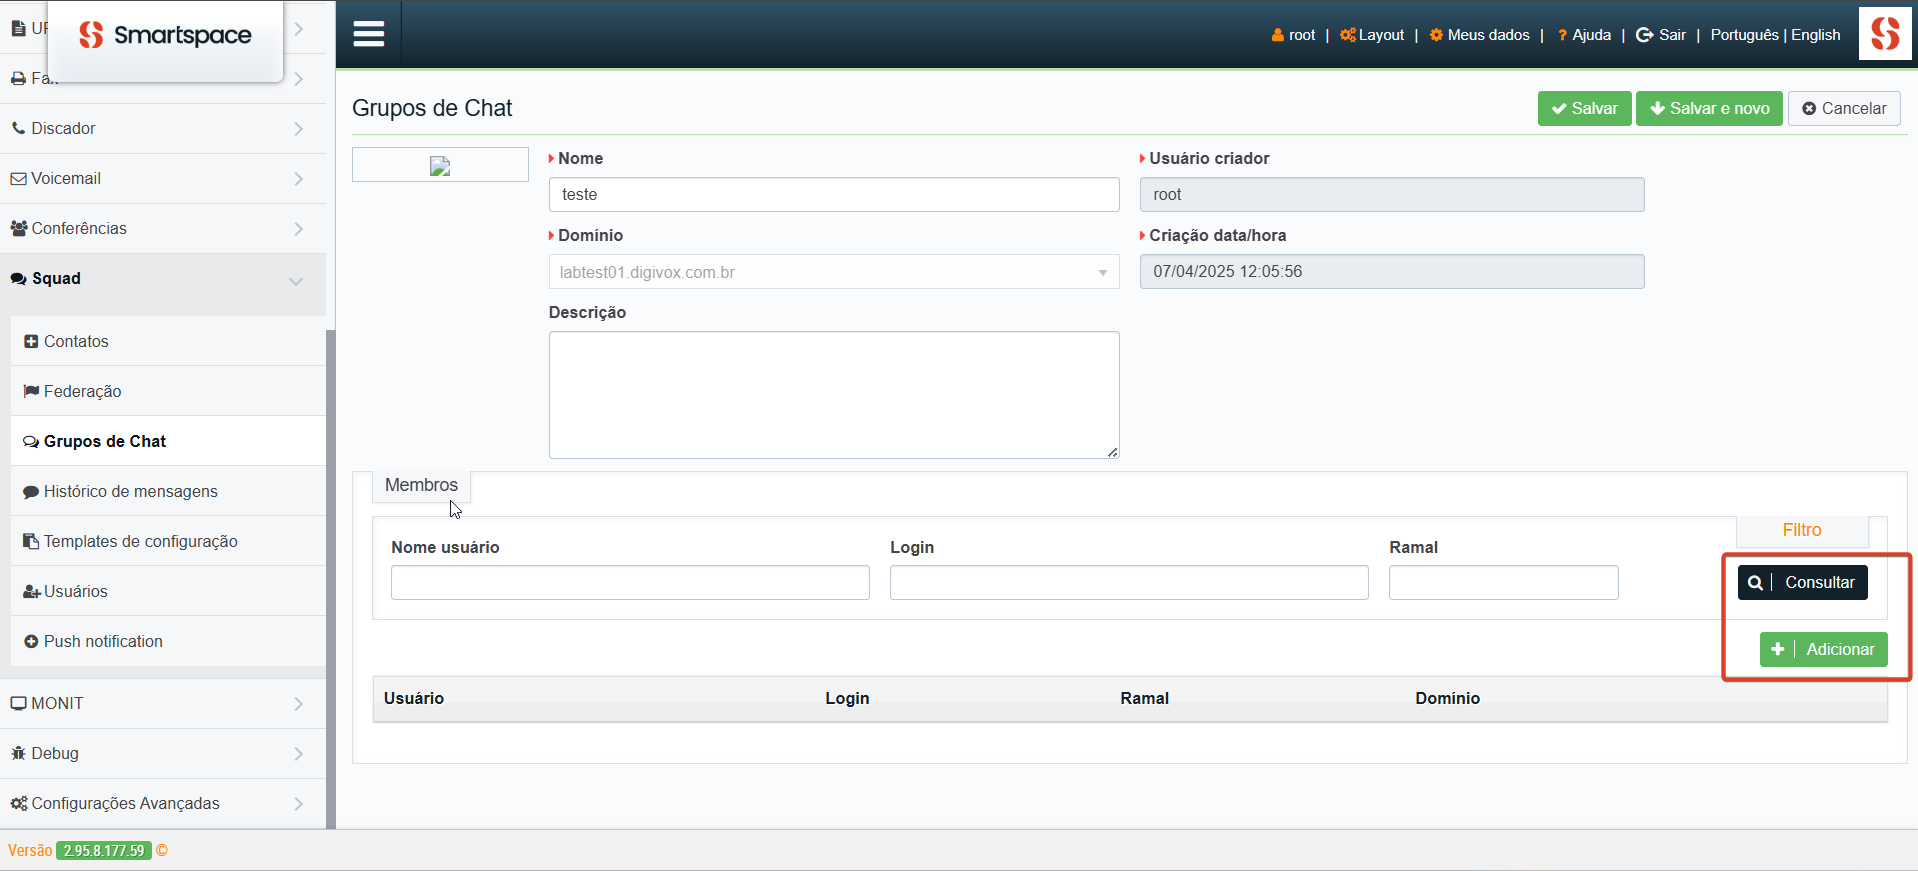
Task: Sort by Login column header
Action: (x=847, y=698)
